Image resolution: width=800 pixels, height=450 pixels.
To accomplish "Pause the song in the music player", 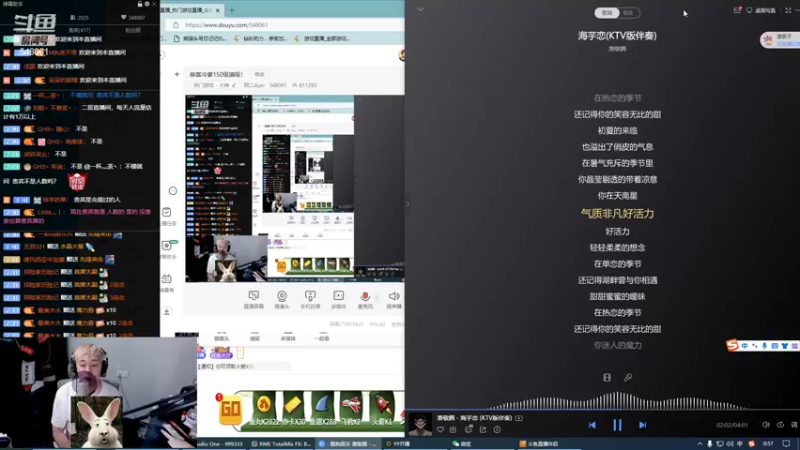I will [617, 425].
